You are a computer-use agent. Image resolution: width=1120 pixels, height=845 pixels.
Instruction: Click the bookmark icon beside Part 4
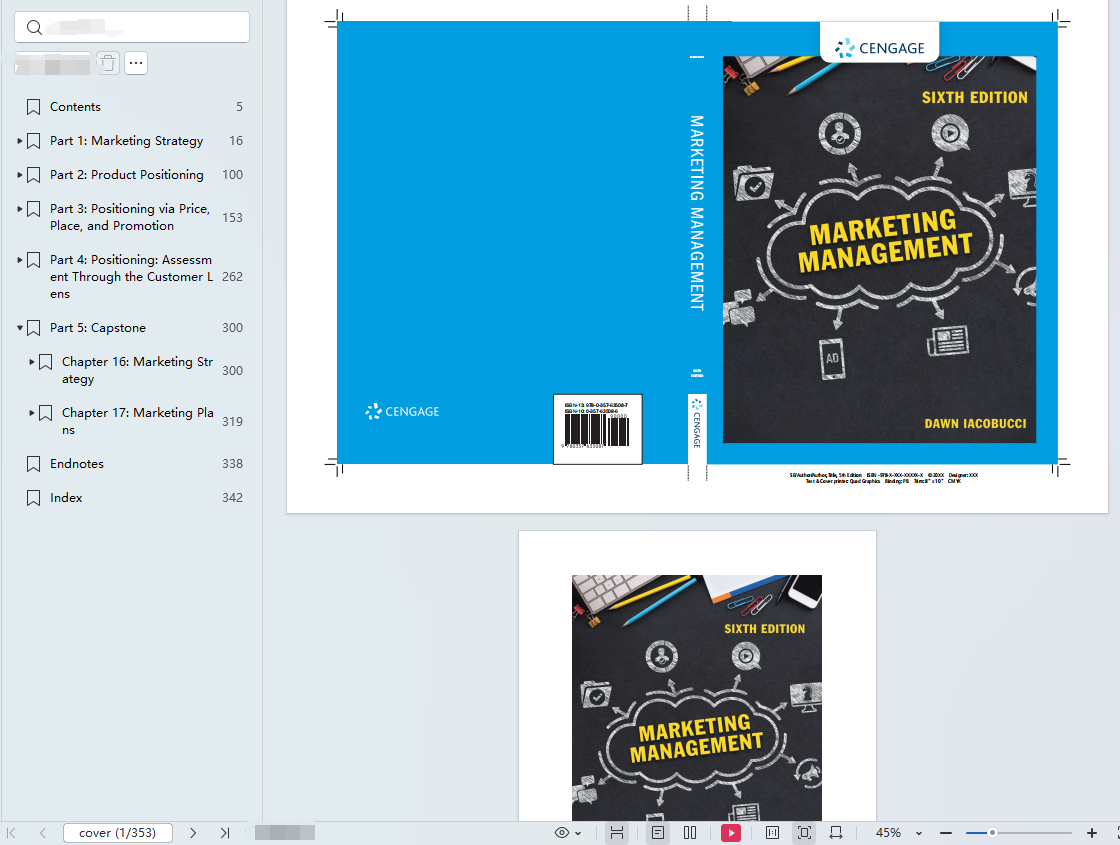34,260
